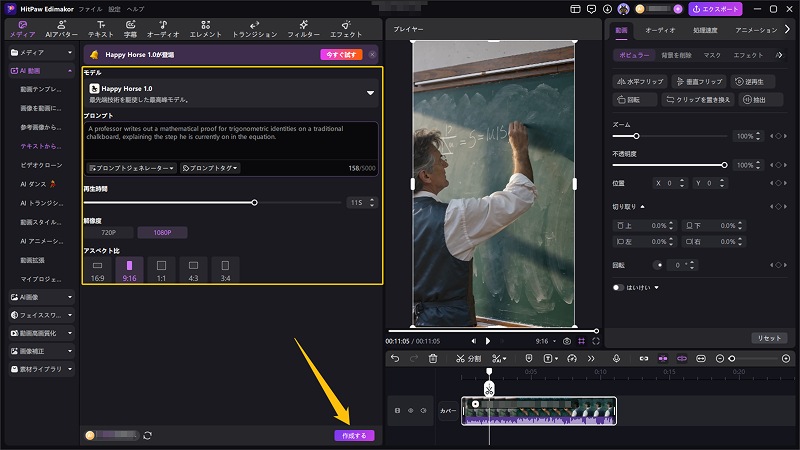Select the 背景を削除 sub-tab
This screenshot has height=450, width=800.
coord(676,55)
